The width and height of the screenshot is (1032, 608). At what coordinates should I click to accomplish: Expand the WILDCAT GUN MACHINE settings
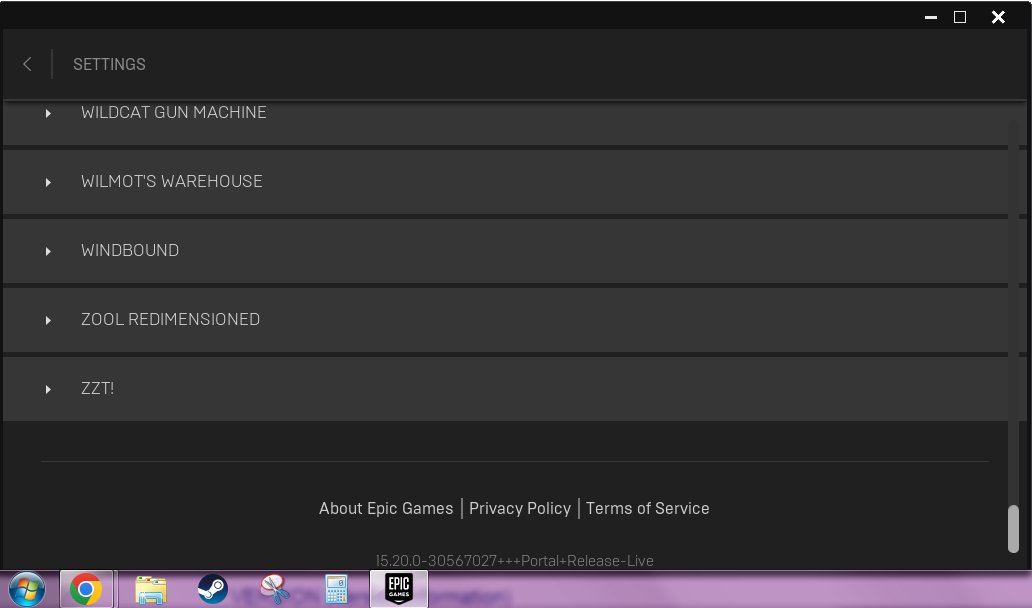[x=48, y=113]
